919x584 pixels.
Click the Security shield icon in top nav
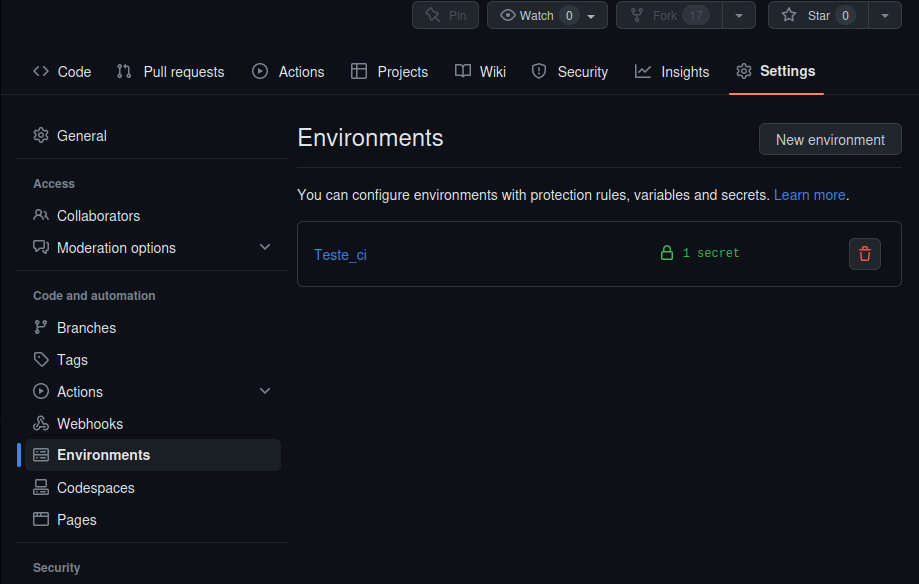539,72
